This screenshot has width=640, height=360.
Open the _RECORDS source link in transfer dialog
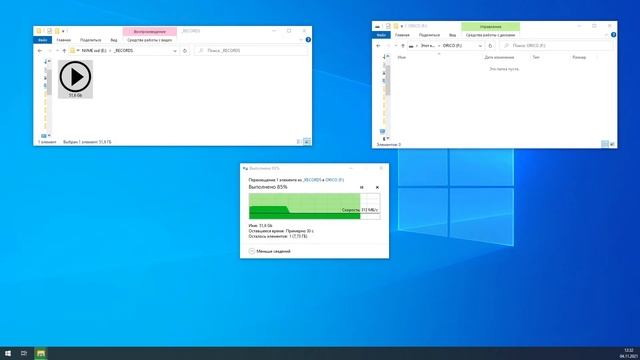pyautogui.click(x=312, y=180)
